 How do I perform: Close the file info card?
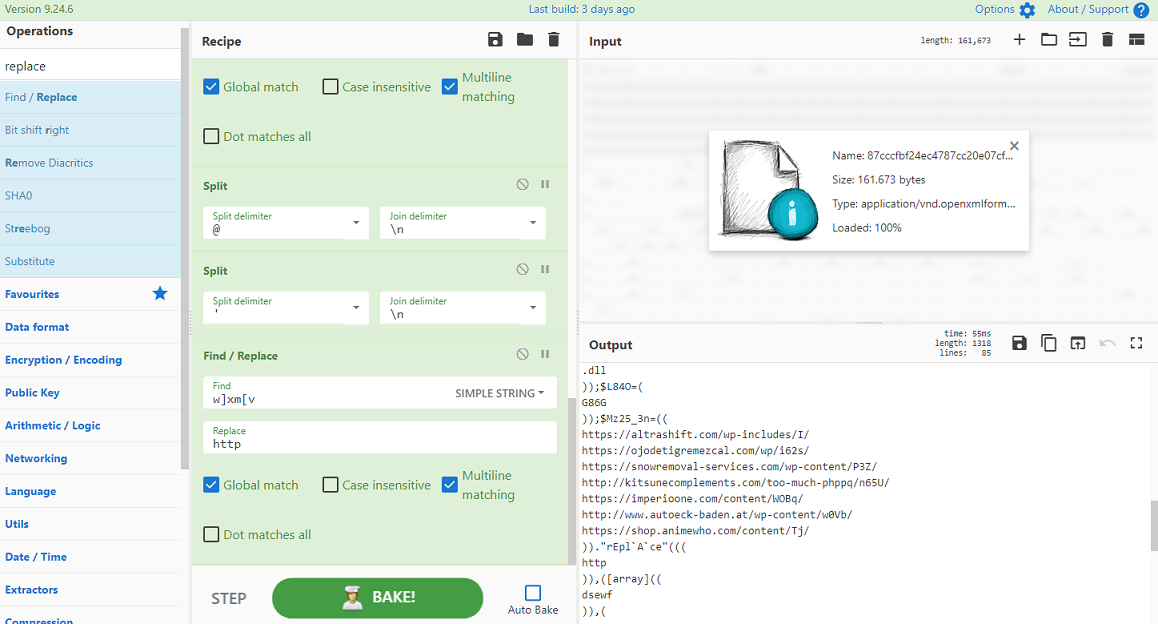[x=1014, y=145]
